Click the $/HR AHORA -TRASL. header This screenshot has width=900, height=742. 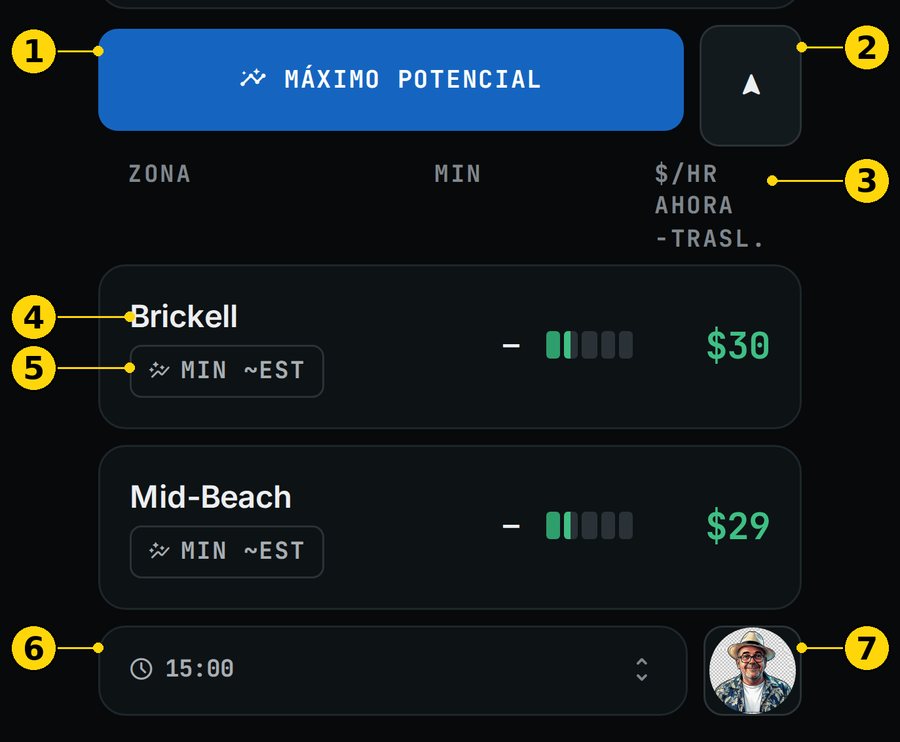coord(709,206)
